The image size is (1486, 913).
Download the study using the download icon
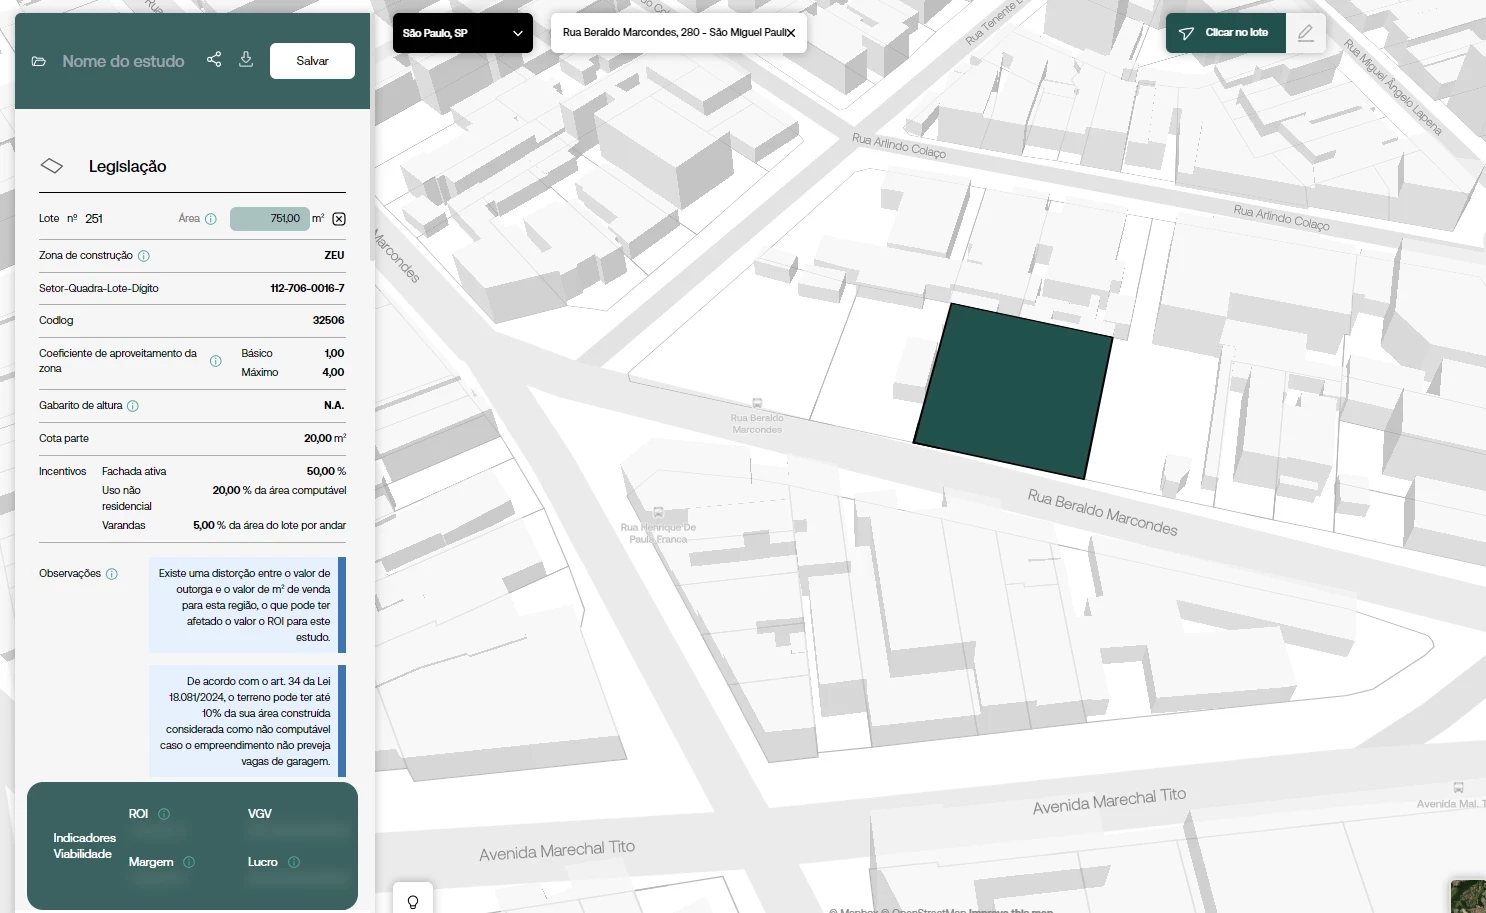[246, 60]
